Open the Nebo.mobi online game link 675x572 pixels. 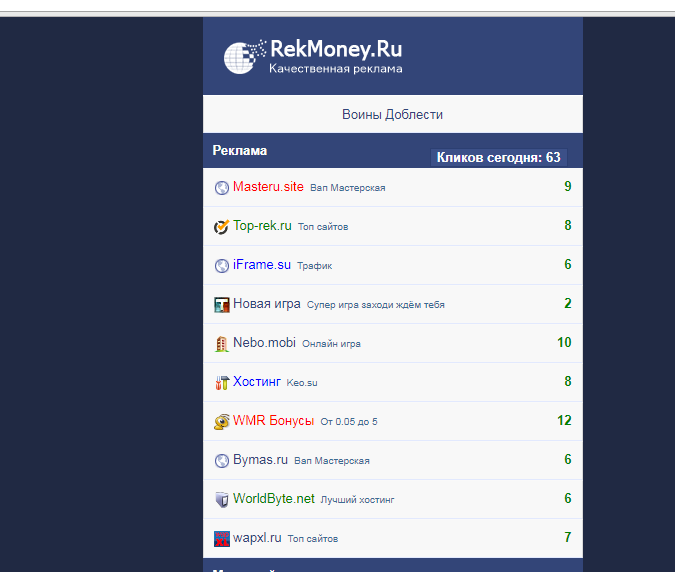click(x=264, y=343)
